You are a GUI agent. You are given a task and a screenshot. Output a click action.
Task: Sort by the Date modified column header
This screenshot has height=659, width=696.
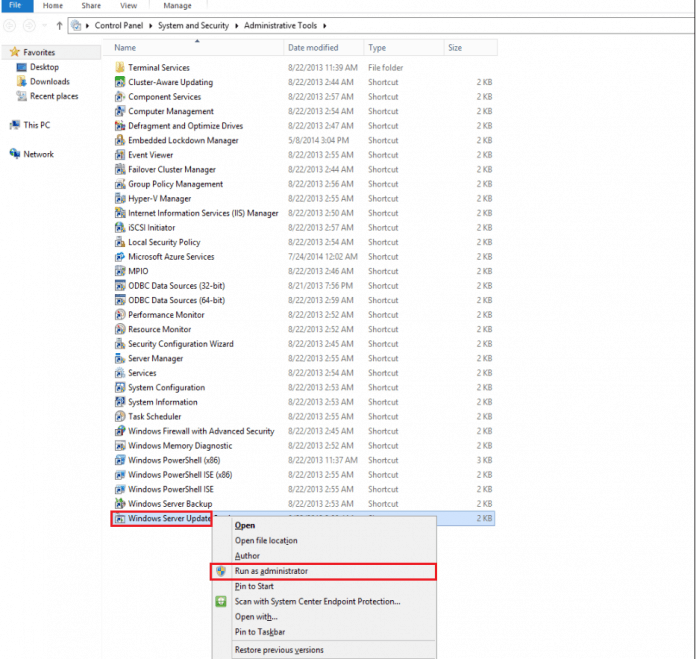click(x=313, y=48)
